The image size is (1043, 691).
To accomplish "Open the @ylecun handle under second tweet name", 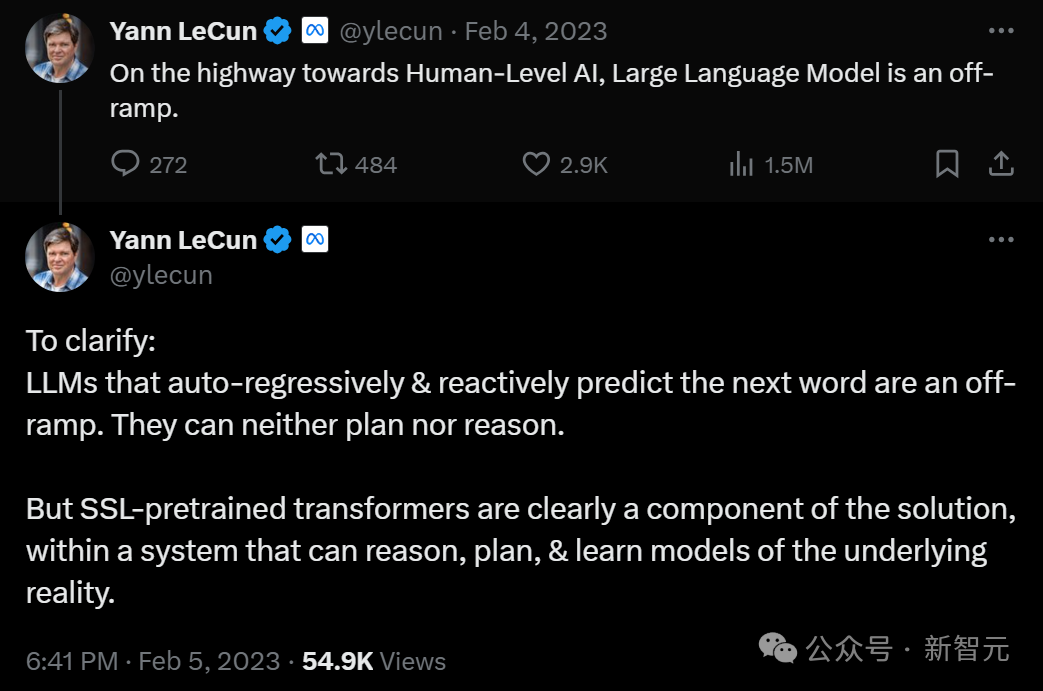I will click(160, 275).
